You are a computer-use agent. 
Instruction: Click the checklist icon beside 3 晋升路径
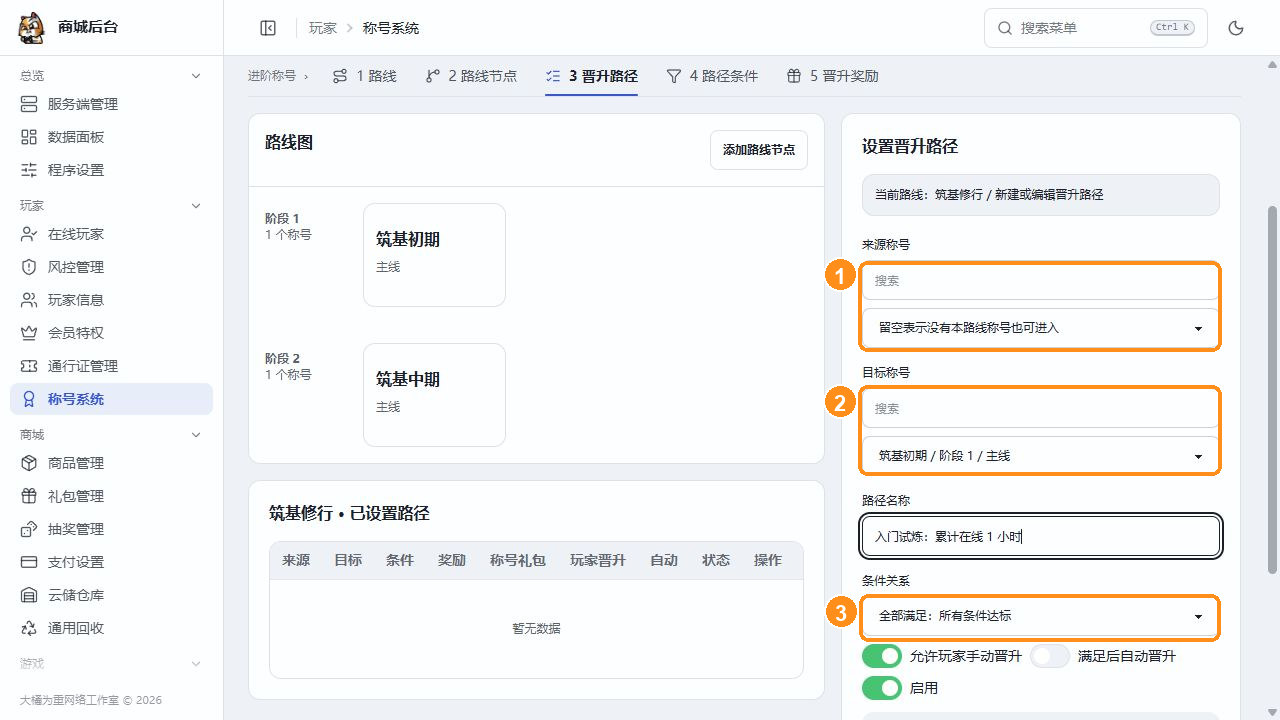553,76
